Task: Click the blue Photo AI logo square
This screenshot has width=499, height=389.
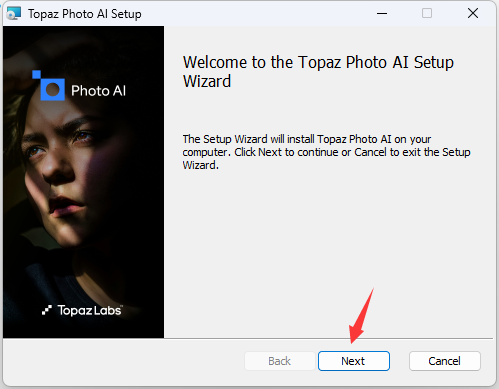Action: tap(52, 90)
